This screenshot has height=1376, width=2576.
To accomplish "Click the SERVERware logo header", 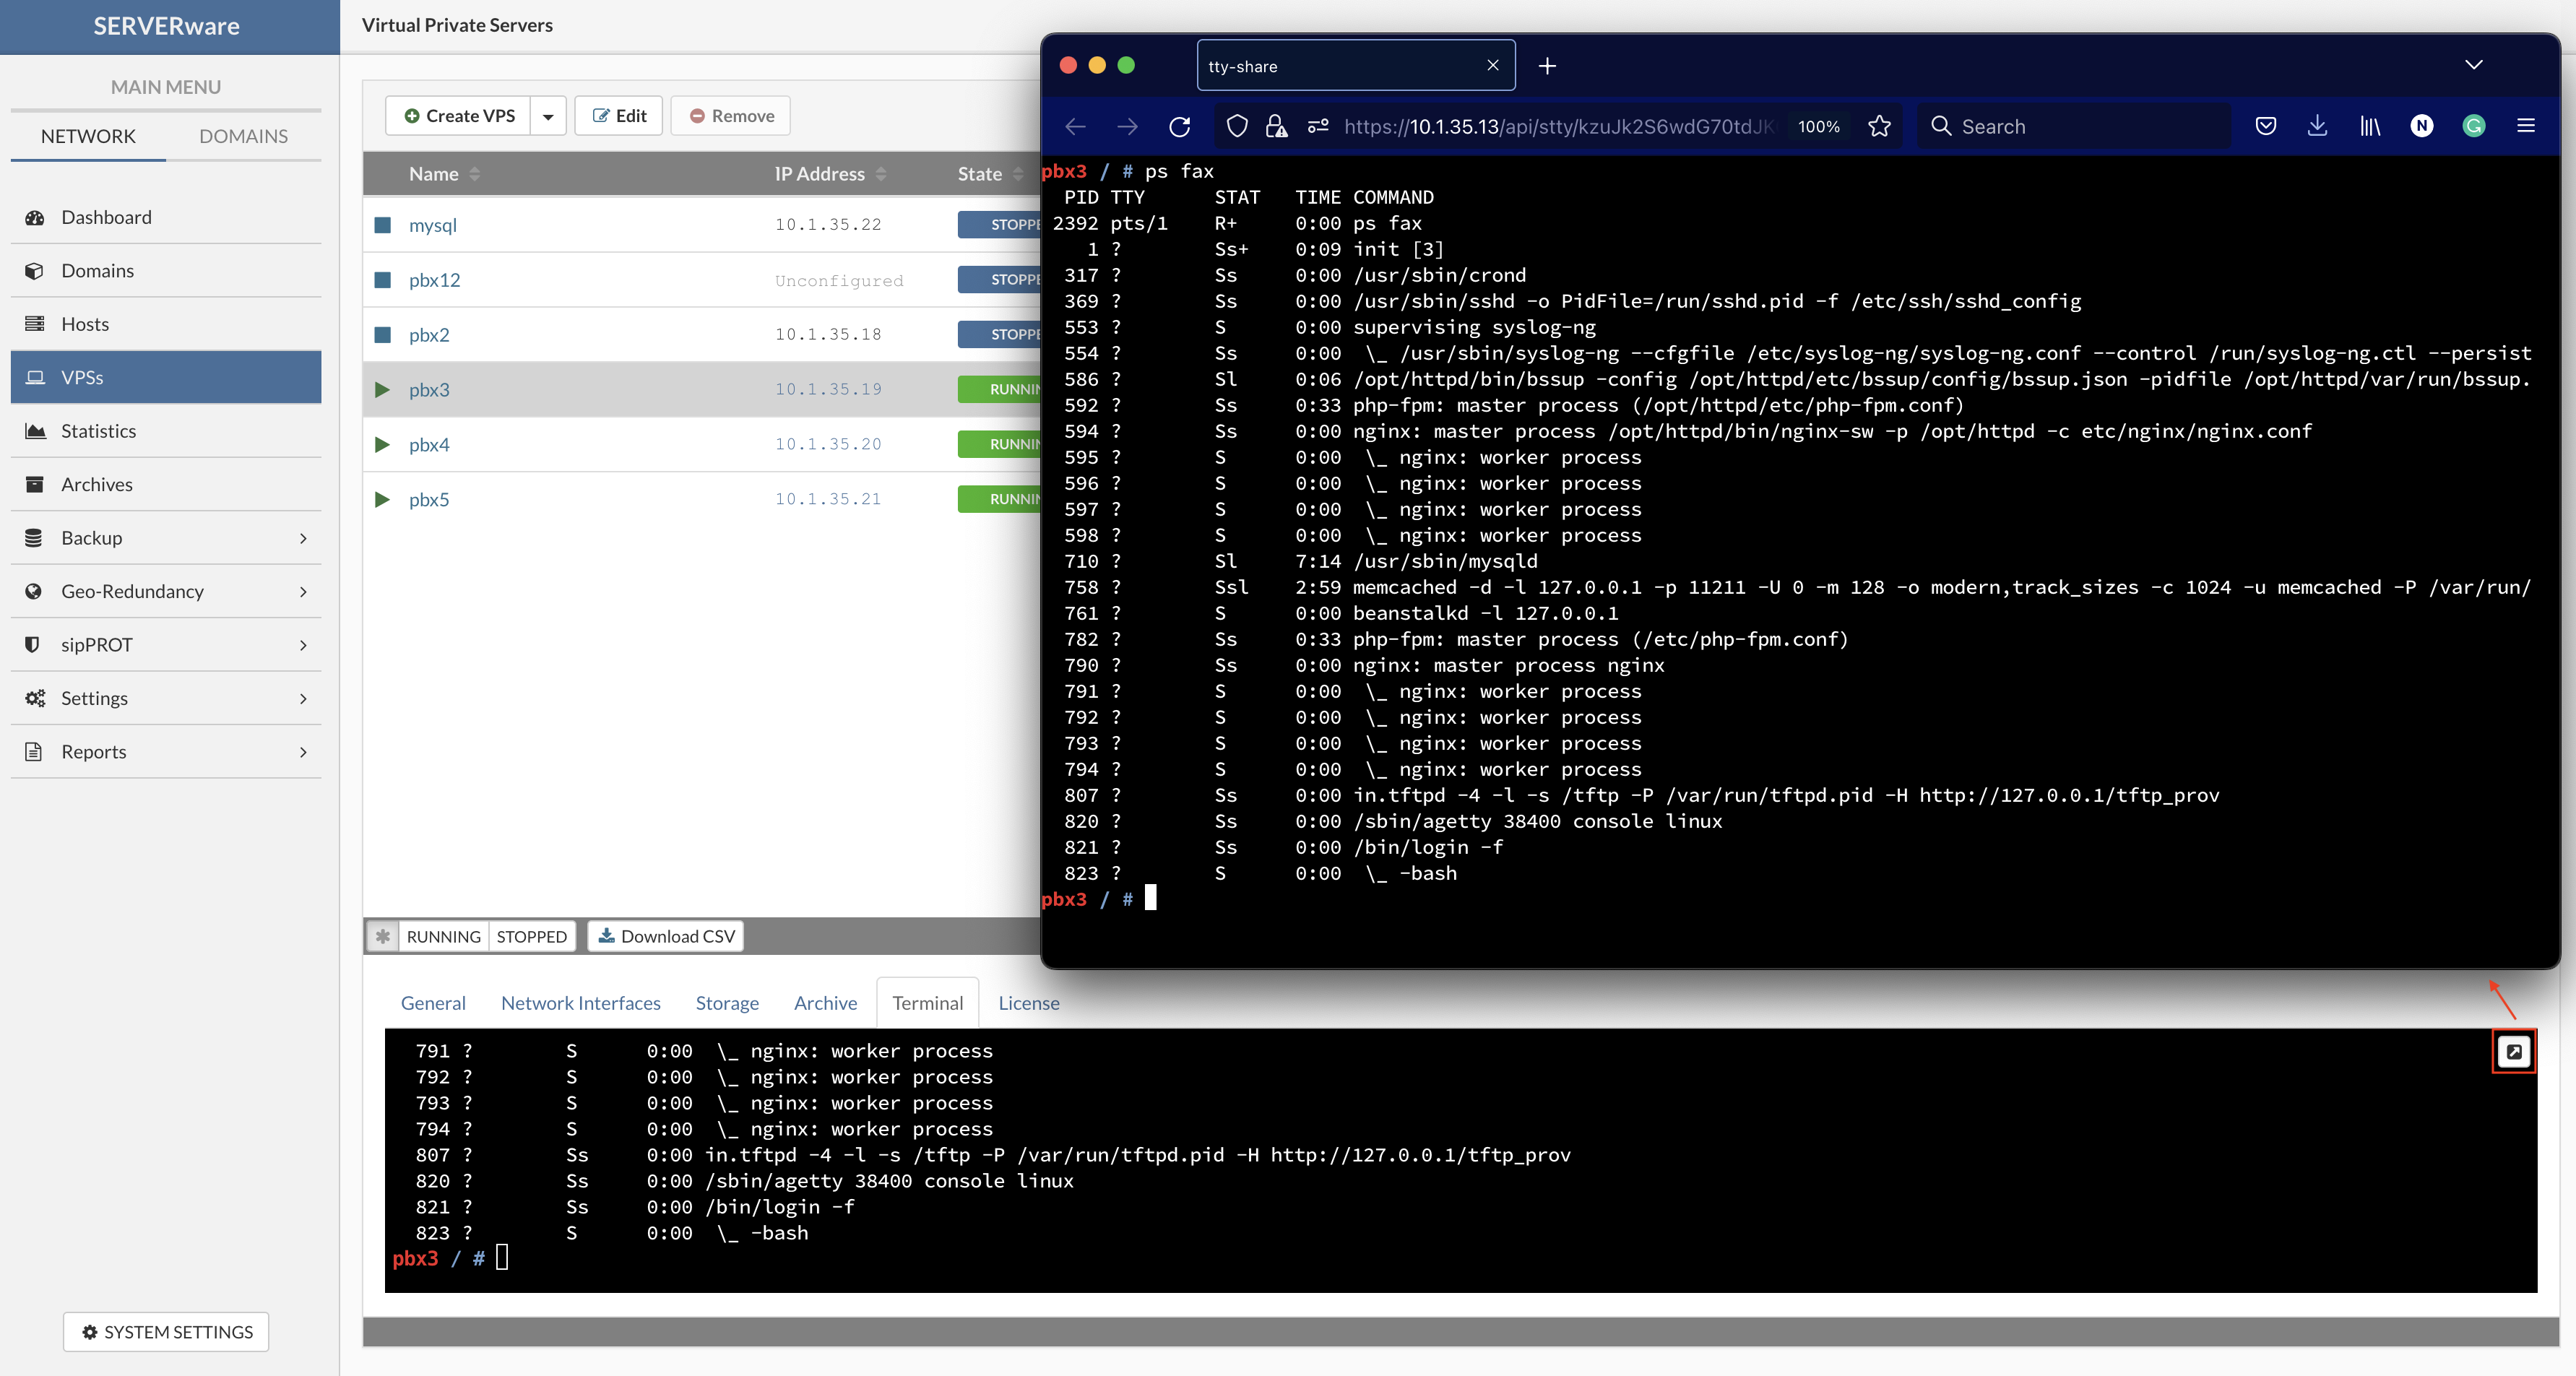I will coord(166,26).
